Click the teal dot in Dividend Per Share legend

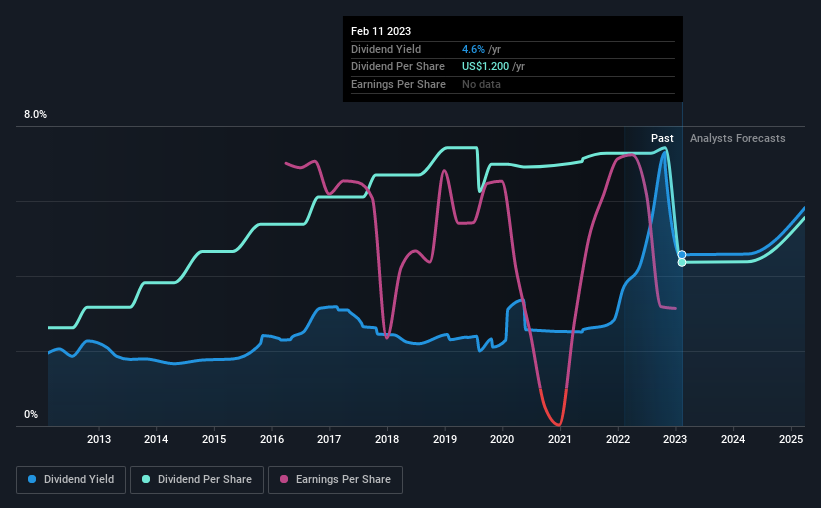coord(146,479)
